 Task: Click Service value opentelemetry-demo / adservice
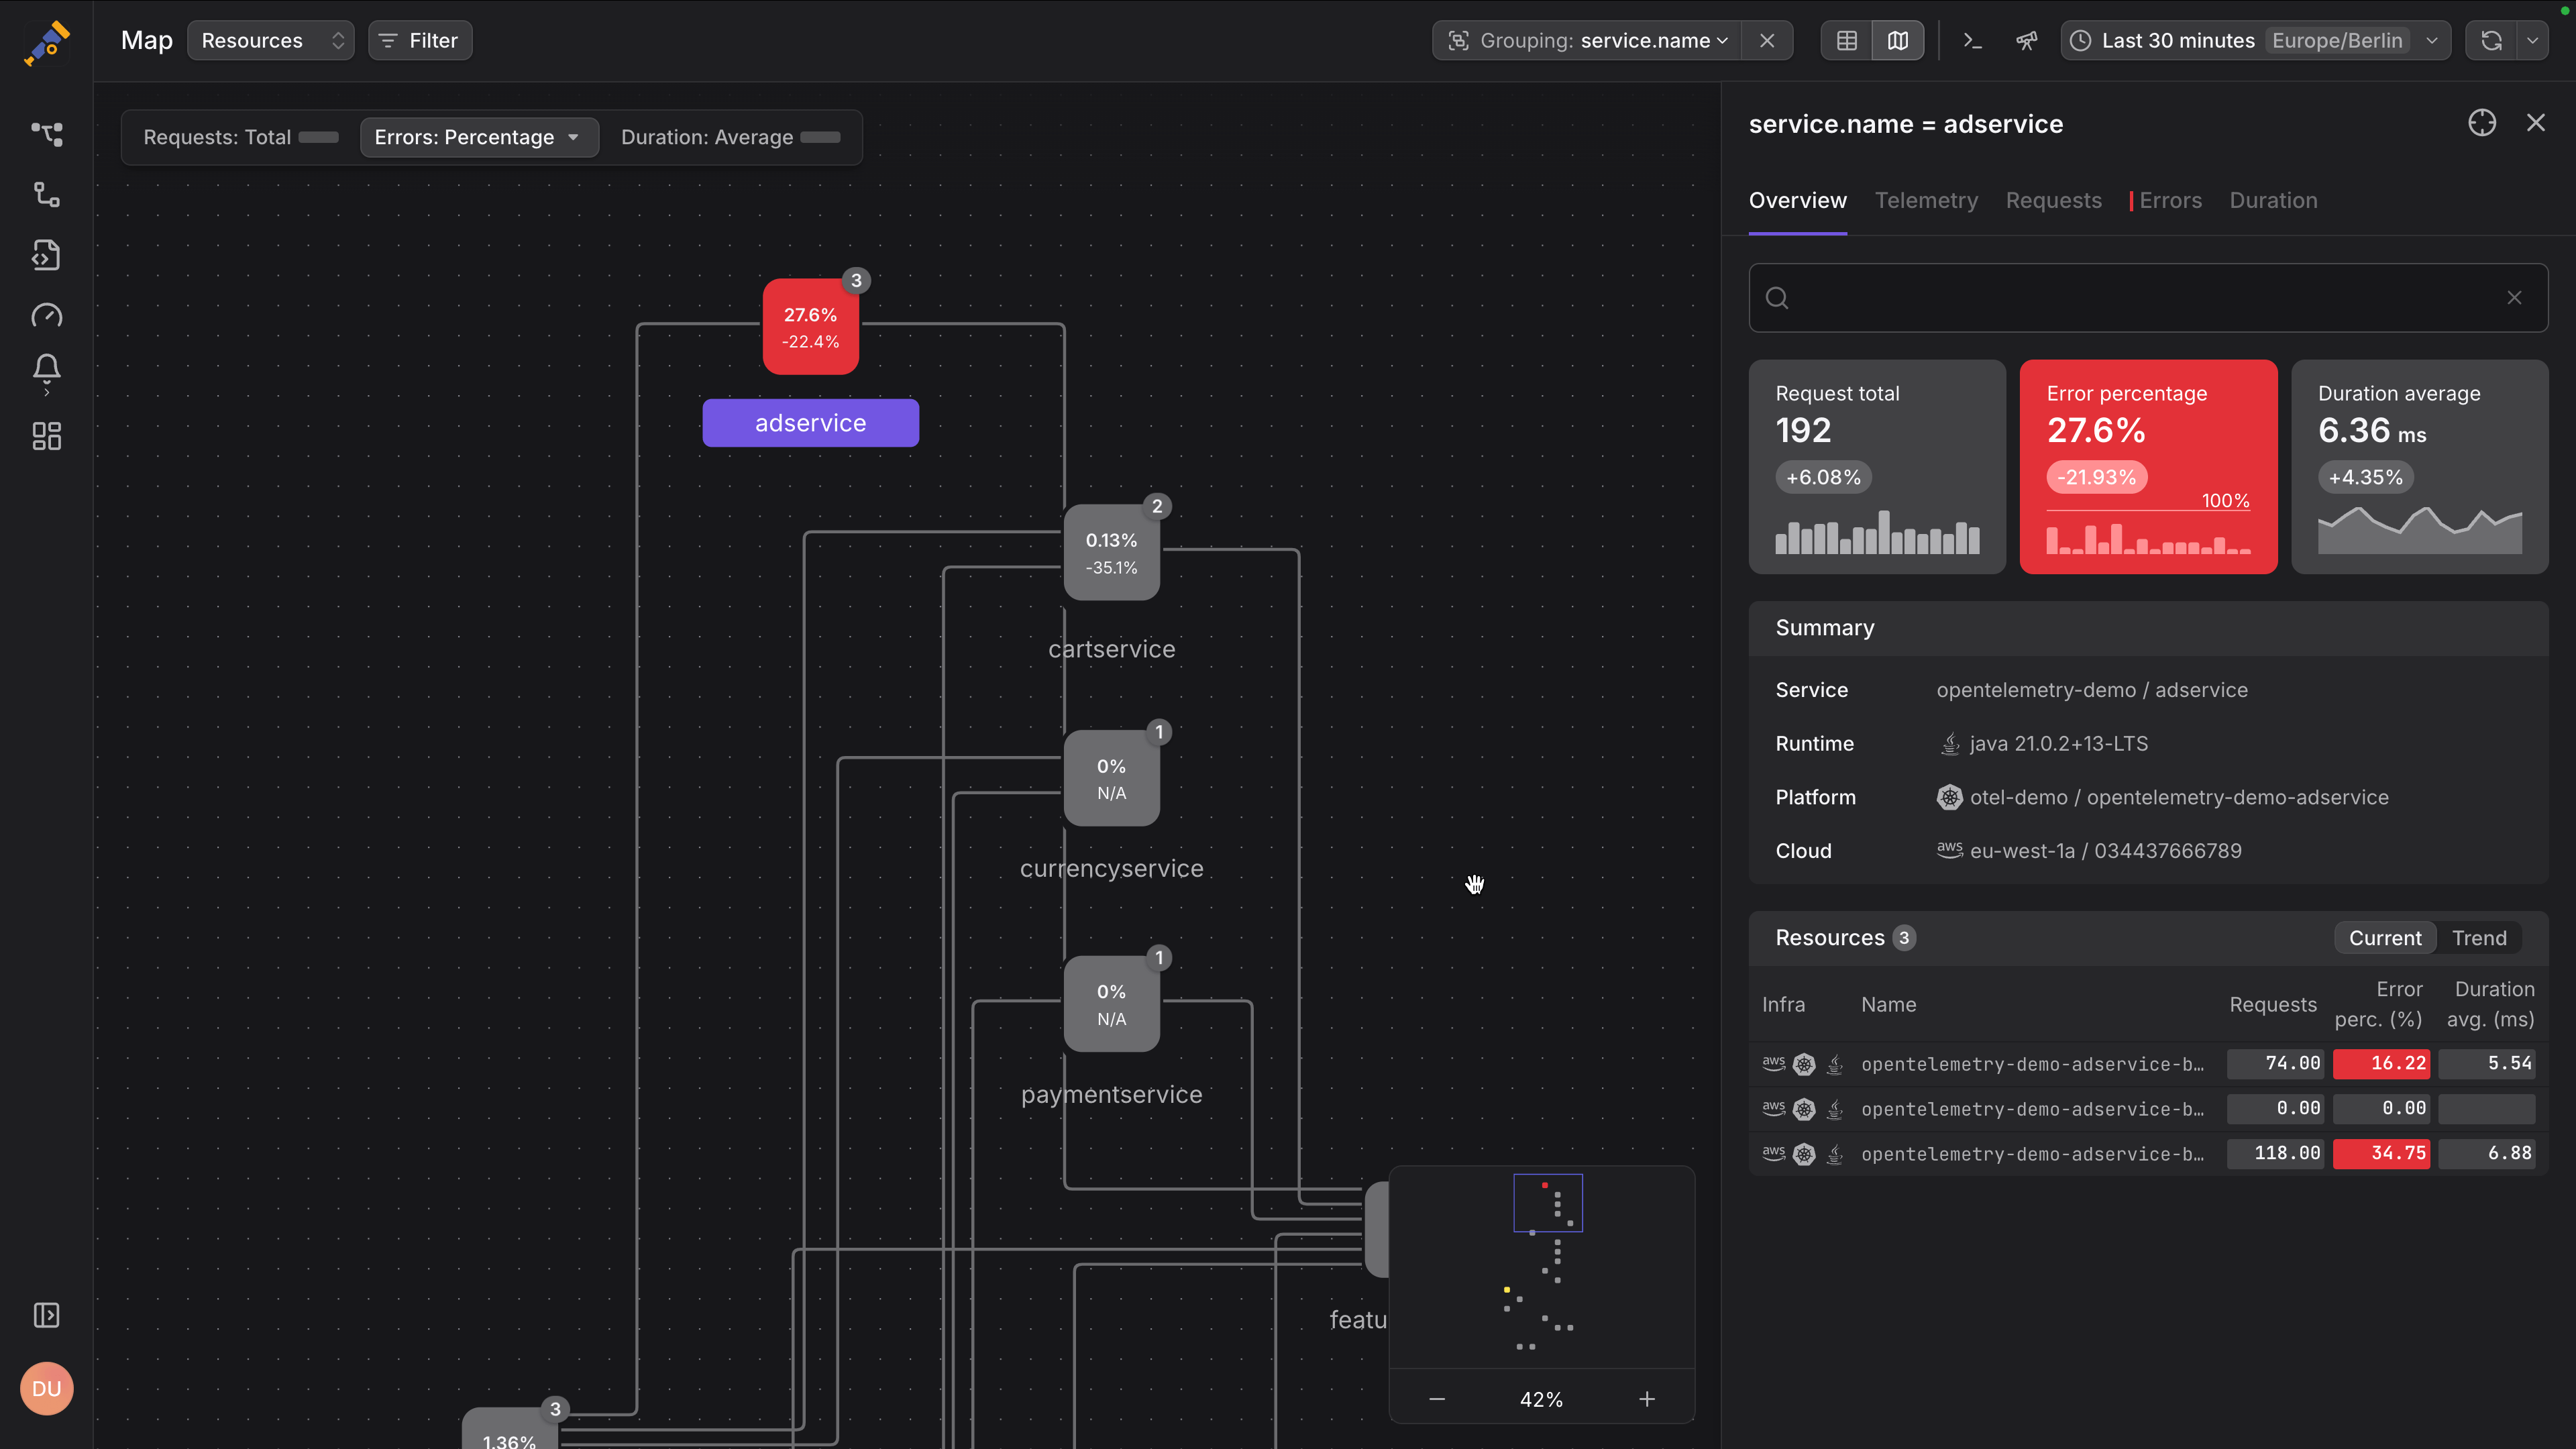(2092, 690)
